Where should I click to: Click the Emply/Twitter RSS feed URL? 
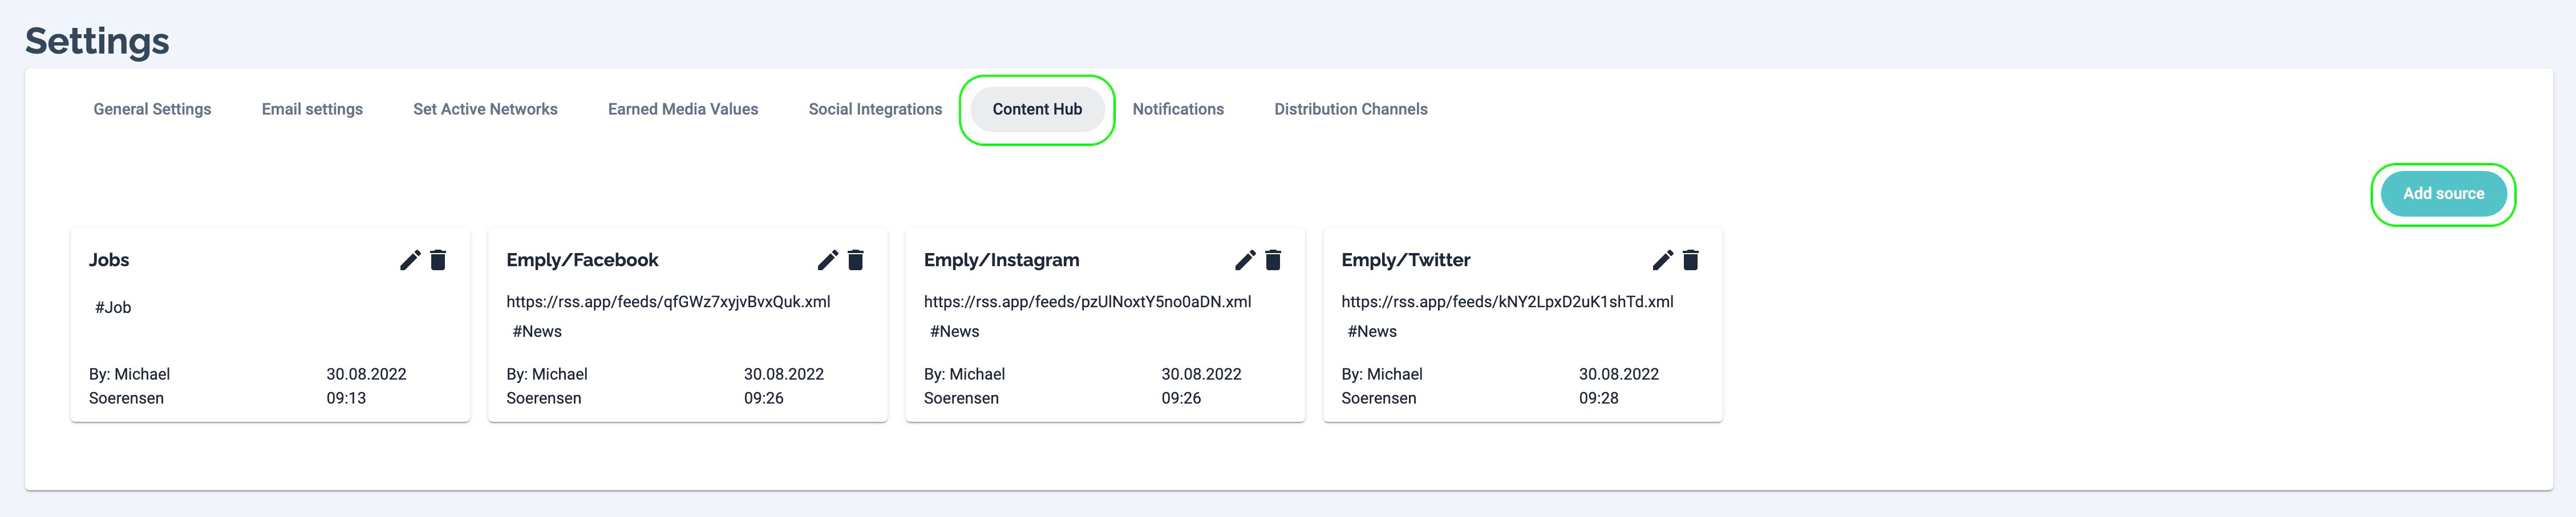pos(1507,302)
